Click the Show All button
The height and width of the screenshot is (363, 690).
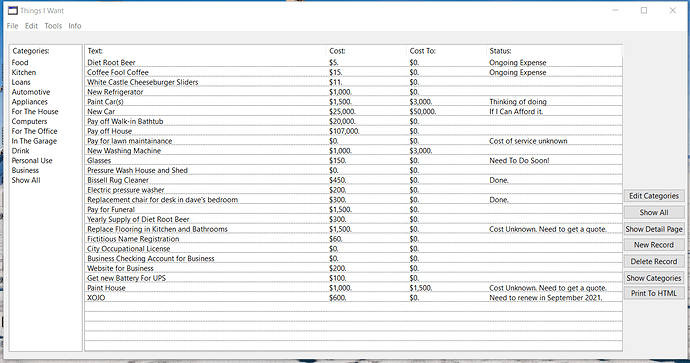654,213
